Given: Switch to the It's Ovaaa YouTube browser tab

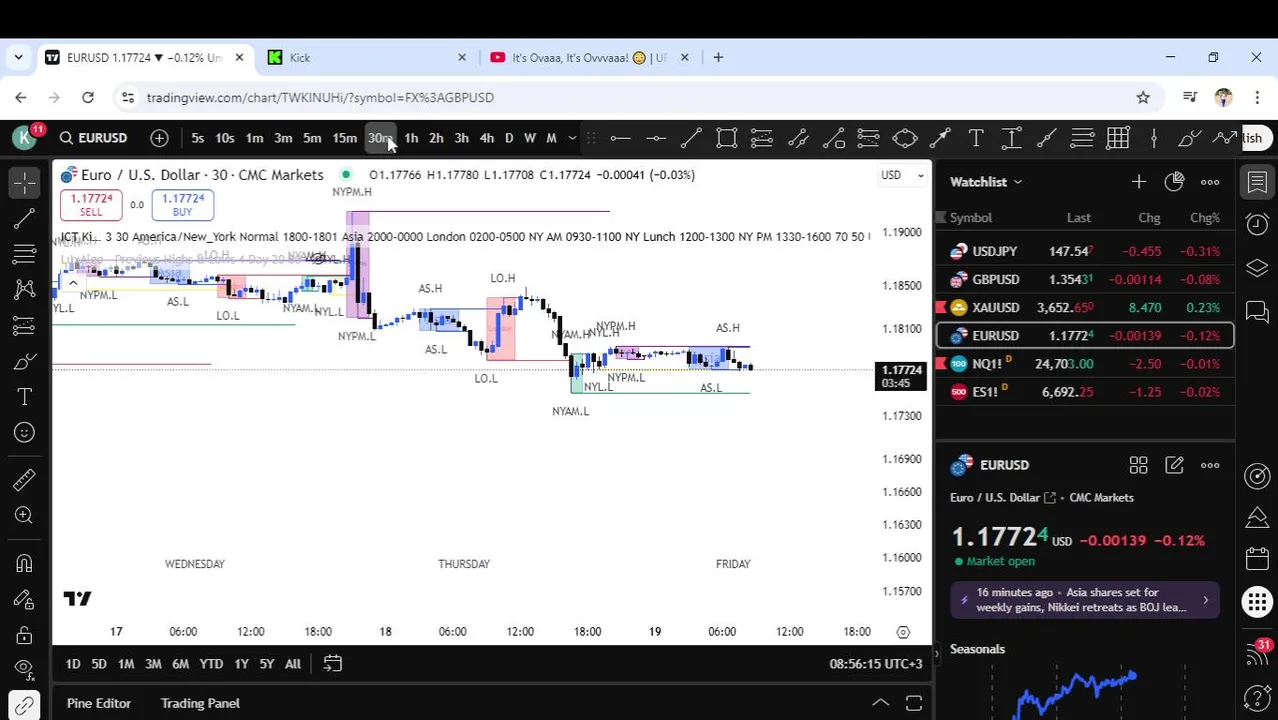Looking at the screenshot, I should click(590, 58).
